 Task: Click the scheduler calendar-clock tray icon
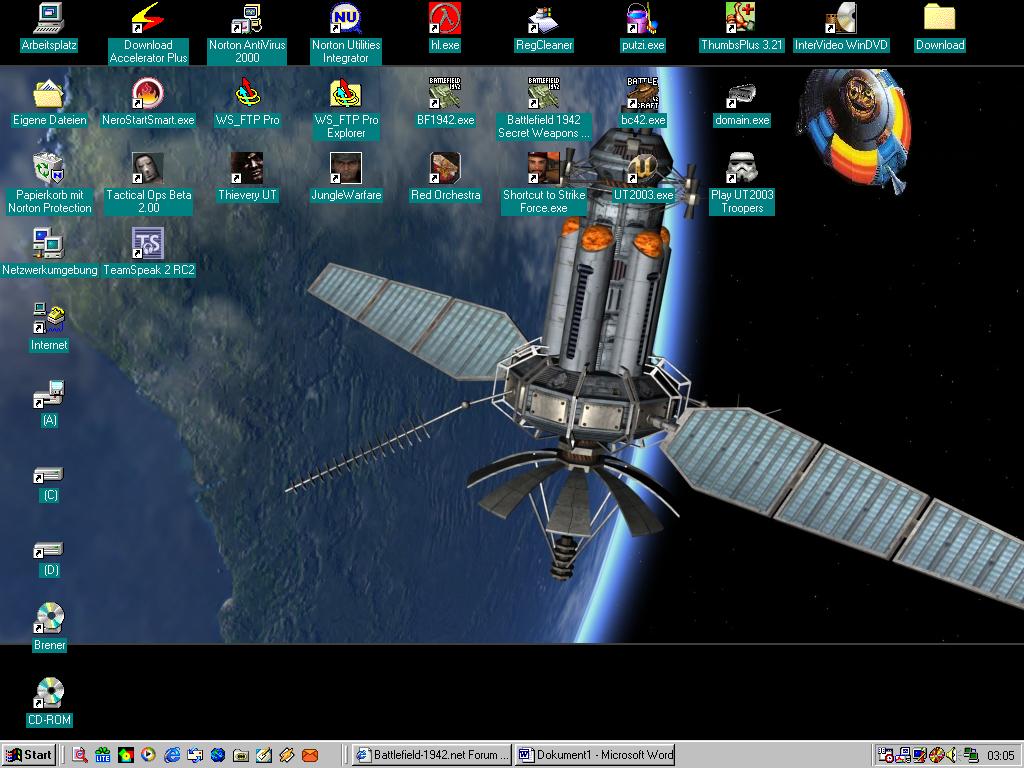pyautogui.click(x=886, y=755)
